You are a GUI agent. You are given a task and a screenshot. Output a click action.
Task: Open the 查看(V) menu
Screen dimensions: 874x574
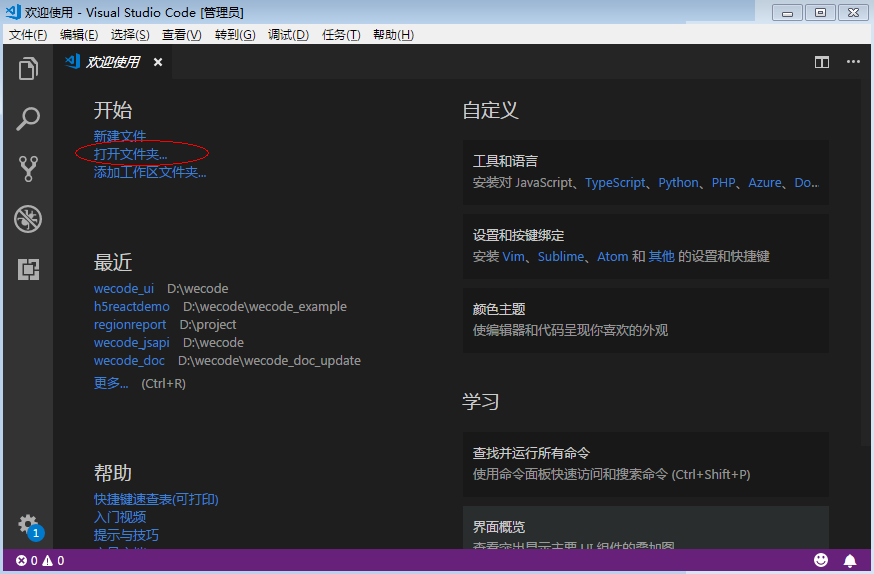tap(182, 35)
